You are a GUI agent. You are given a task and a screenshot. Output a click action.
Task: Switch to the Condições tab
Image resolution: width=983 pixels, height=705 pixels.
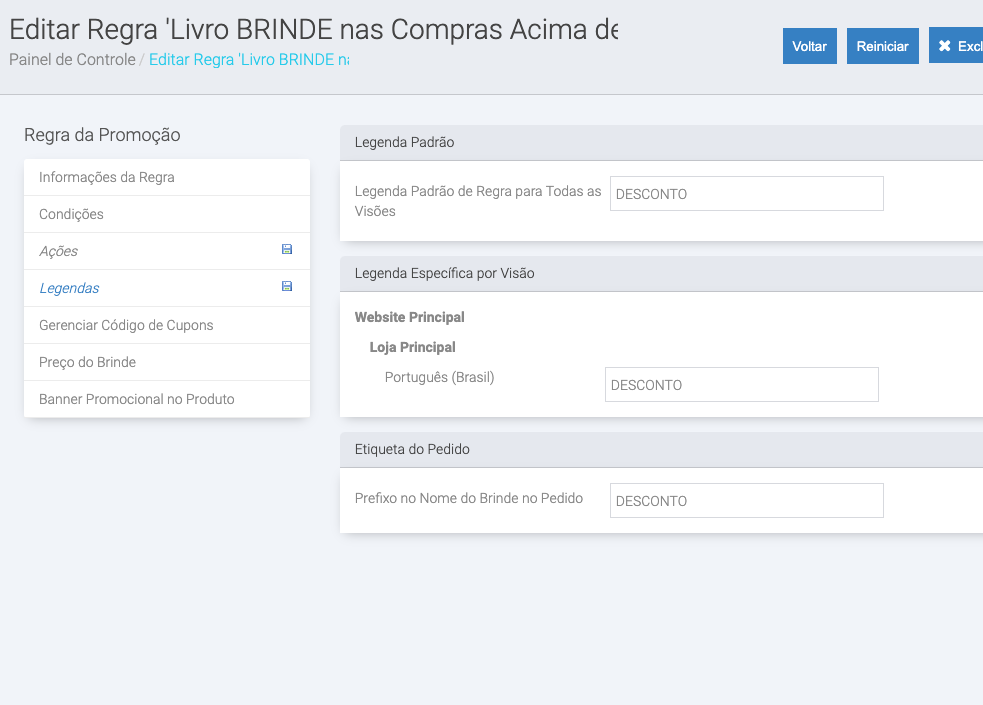71,214
